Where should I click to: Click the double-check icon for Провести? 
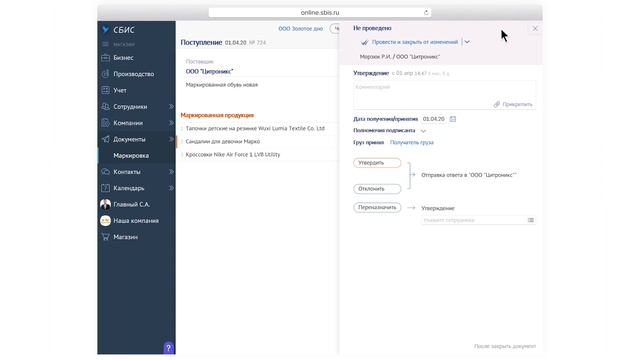[x=364, y=42]
